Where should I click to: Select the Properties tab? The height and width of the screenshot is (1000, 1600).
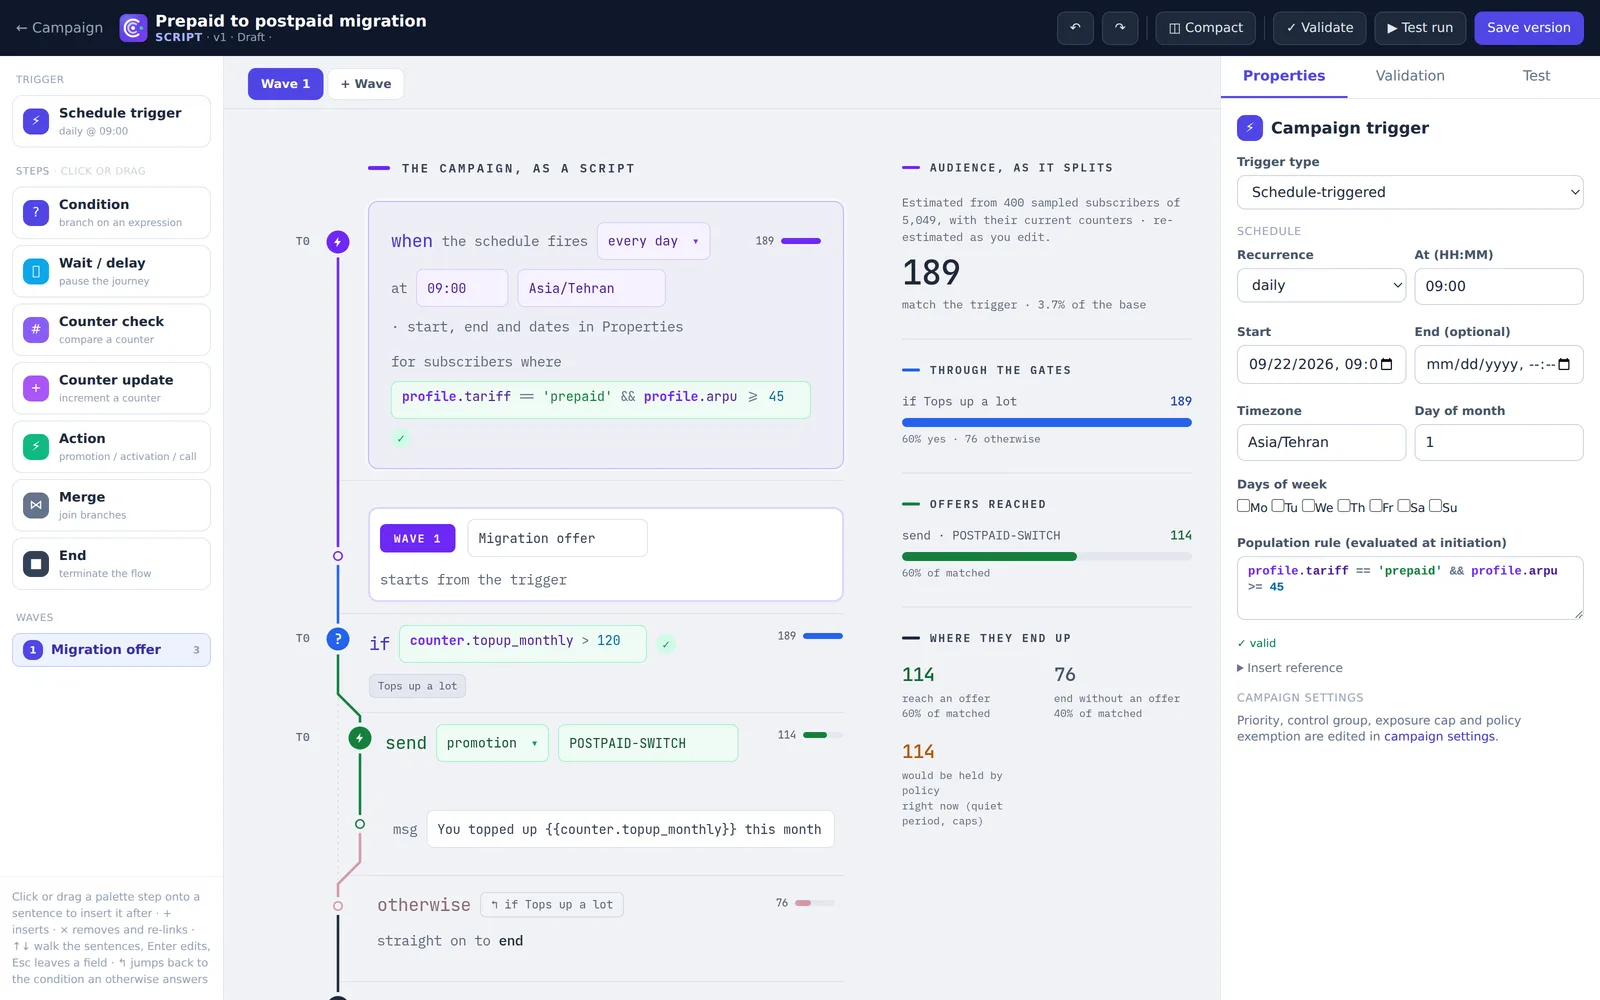1284,76
